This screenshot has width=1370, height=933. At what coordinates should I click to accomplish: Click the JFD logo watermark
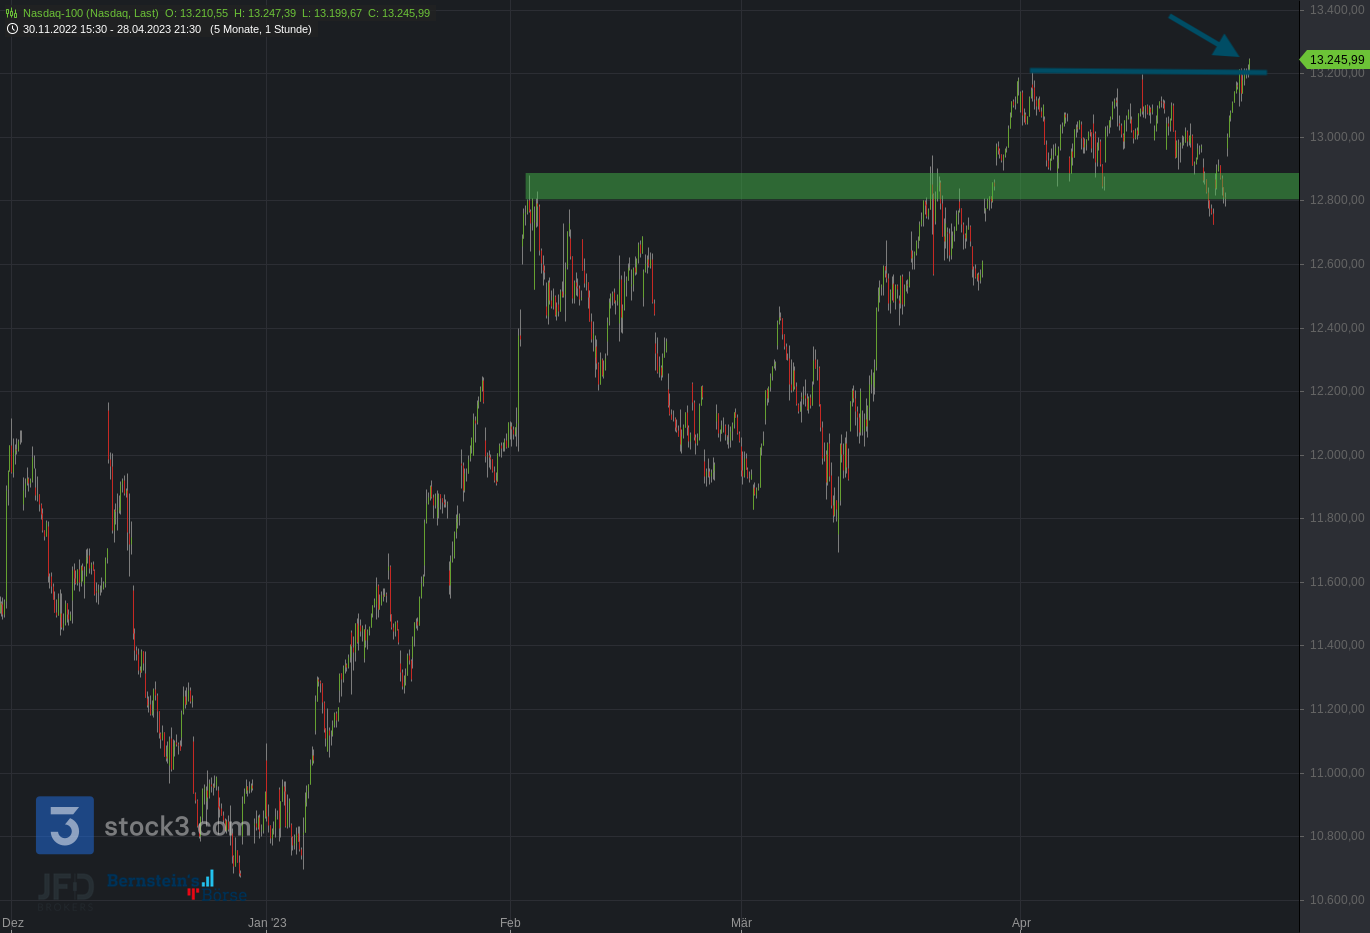pos(66,888)
